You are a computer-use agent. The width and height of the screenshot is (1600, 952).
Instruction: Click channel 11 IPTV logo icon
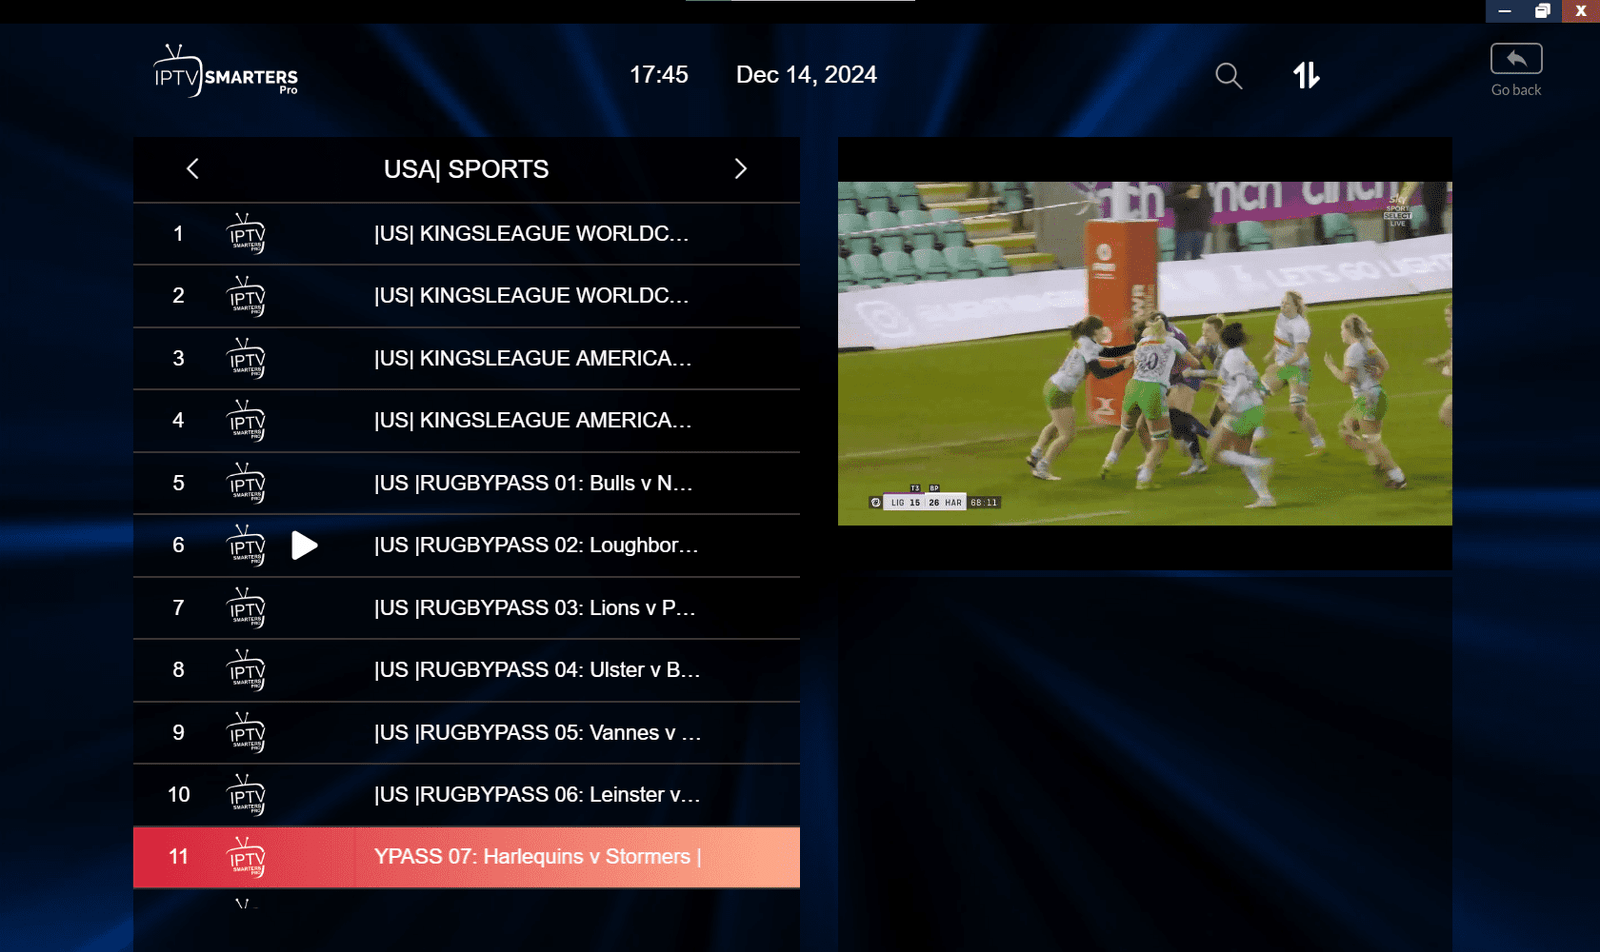point(246,857)
